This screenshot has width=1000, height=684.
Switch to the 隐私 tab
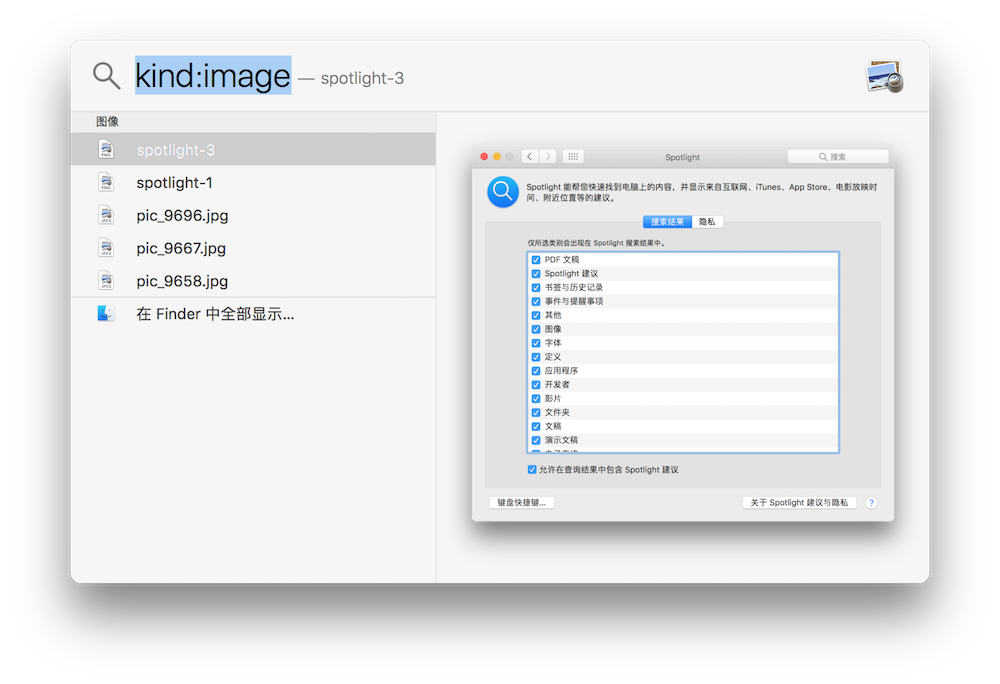pos(707,221)
